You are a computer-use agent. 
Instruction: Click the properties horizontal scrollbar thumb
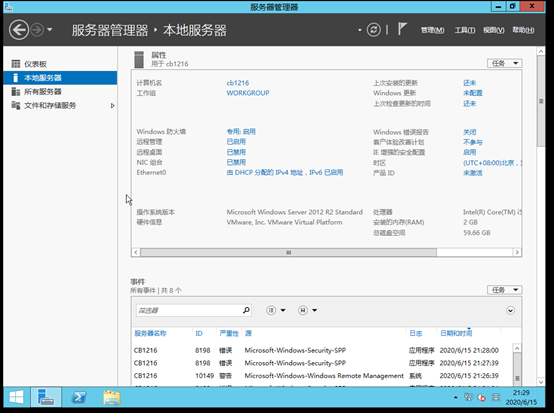tap(288, 252)
